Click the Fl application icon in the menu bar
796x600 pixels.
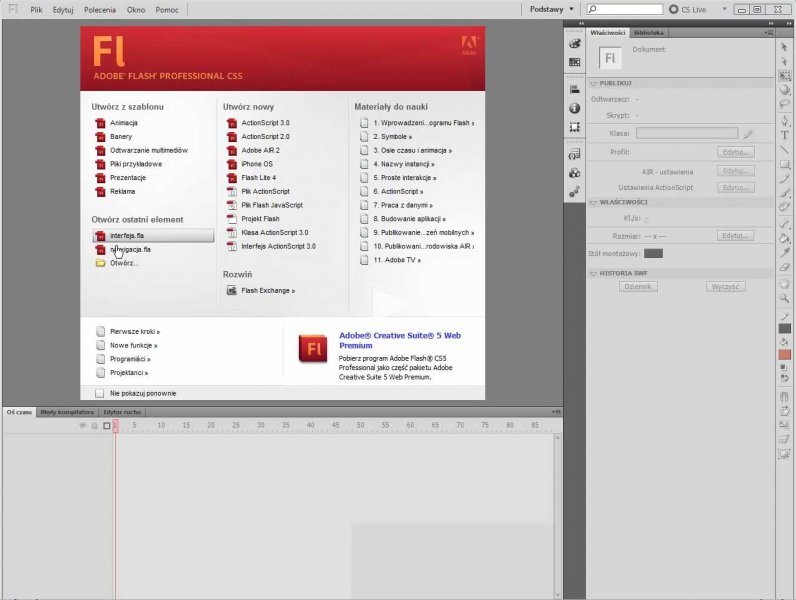point(12,8)
